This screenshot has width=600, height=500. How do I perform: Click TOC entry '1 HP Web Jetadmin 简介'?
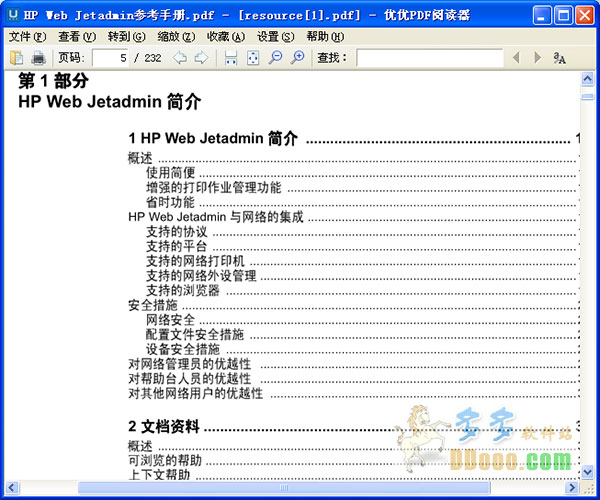(x=213, y=138)
